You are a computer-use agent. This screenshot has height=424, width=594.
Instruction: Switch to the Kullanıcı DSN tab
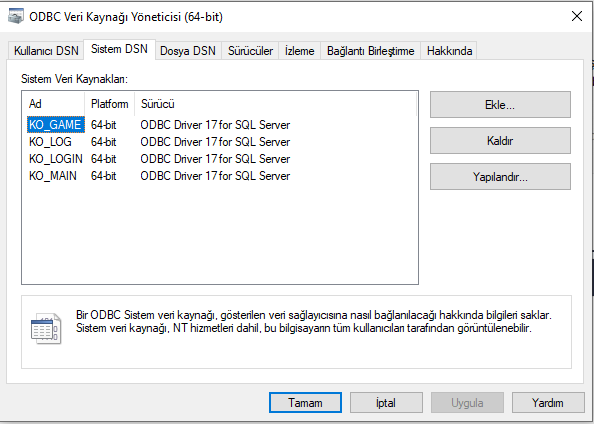(46, 51)
